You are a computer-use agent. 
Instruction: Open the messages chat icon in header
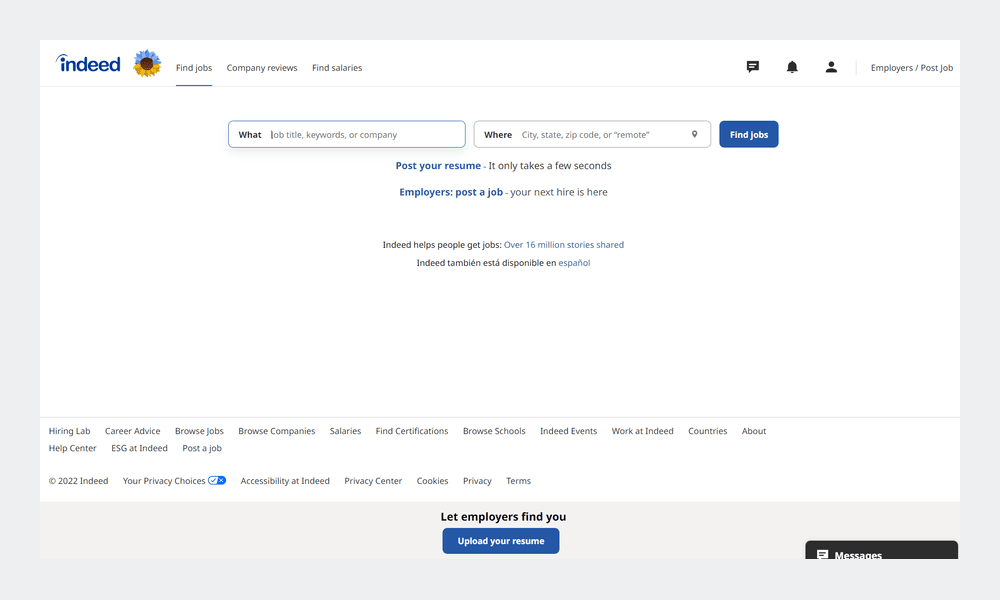point(753,67)
